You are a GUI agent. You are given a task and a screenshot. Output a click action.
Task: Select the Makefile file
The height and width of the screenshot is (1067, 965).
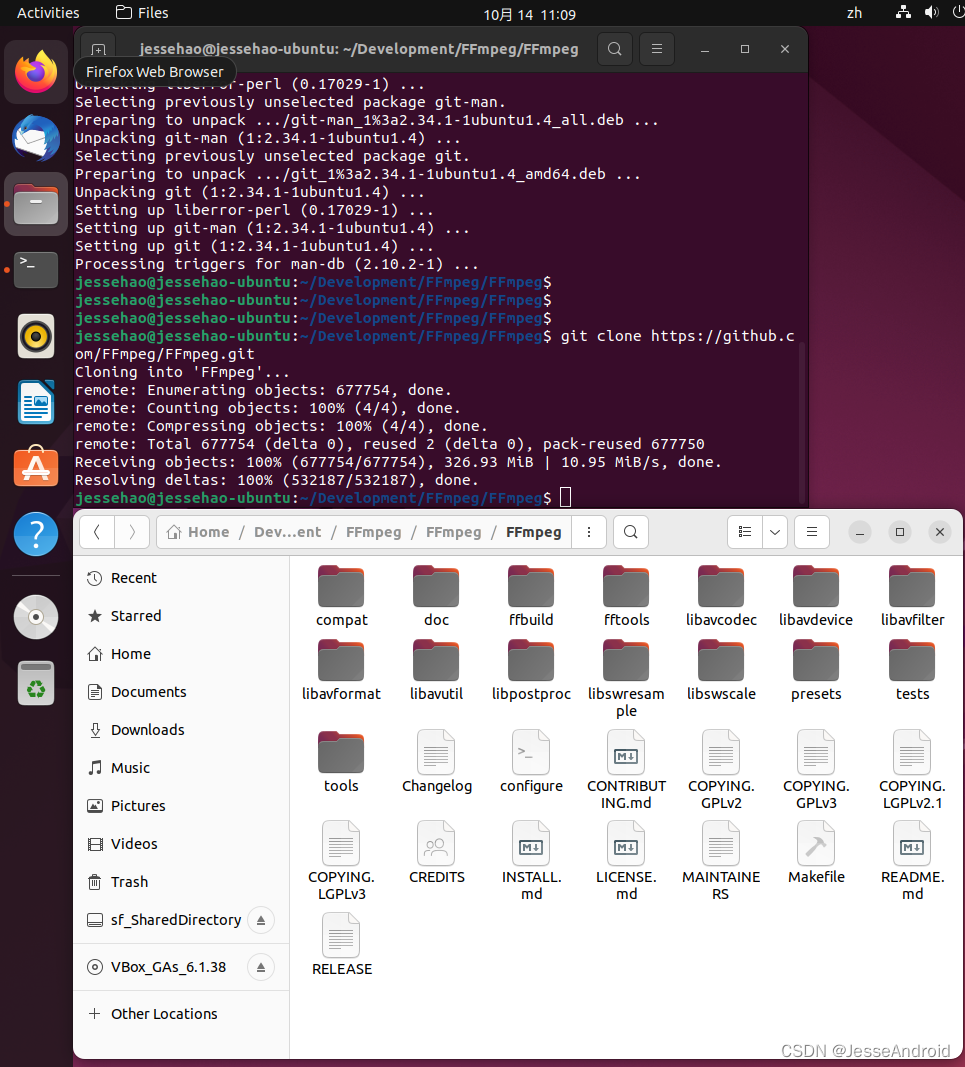tap(816, 853)
